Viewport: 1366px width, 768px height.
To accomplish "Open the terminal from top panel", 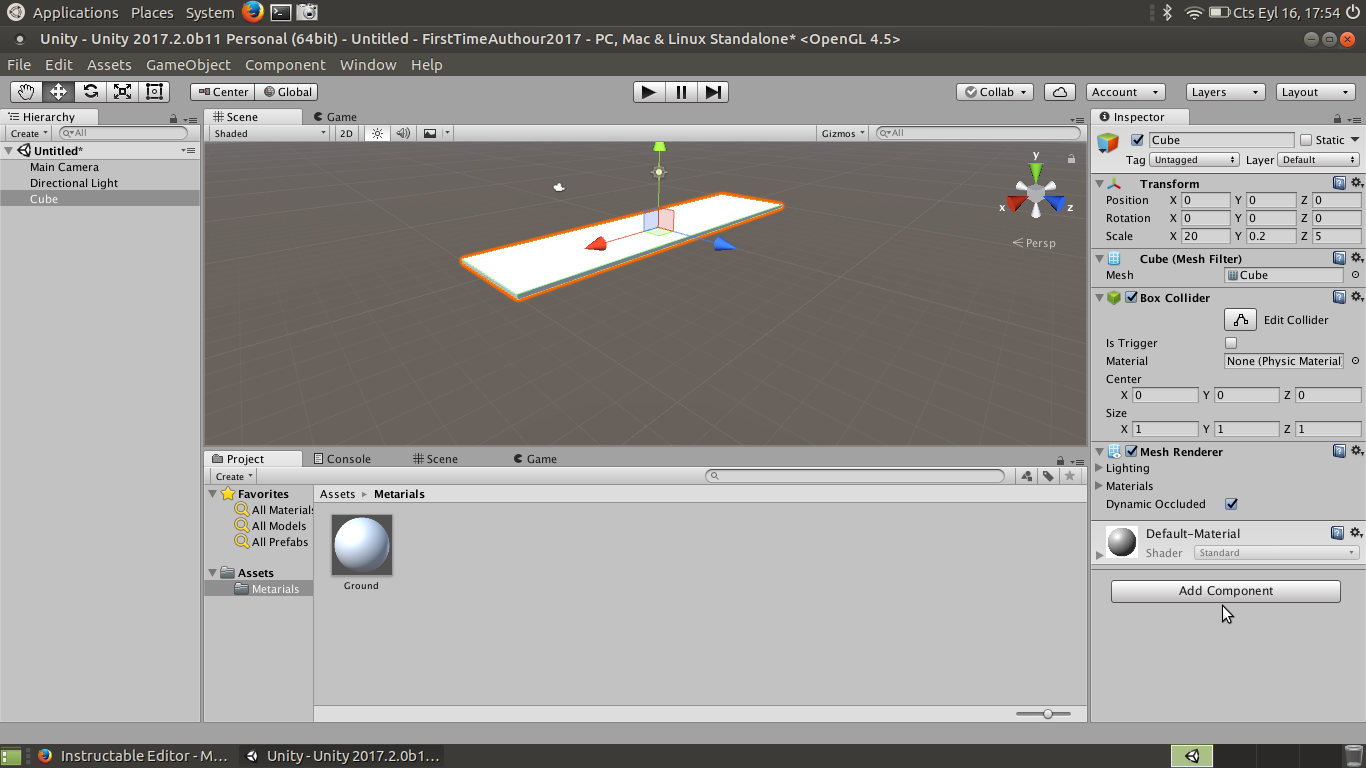I will coord(281,12).
